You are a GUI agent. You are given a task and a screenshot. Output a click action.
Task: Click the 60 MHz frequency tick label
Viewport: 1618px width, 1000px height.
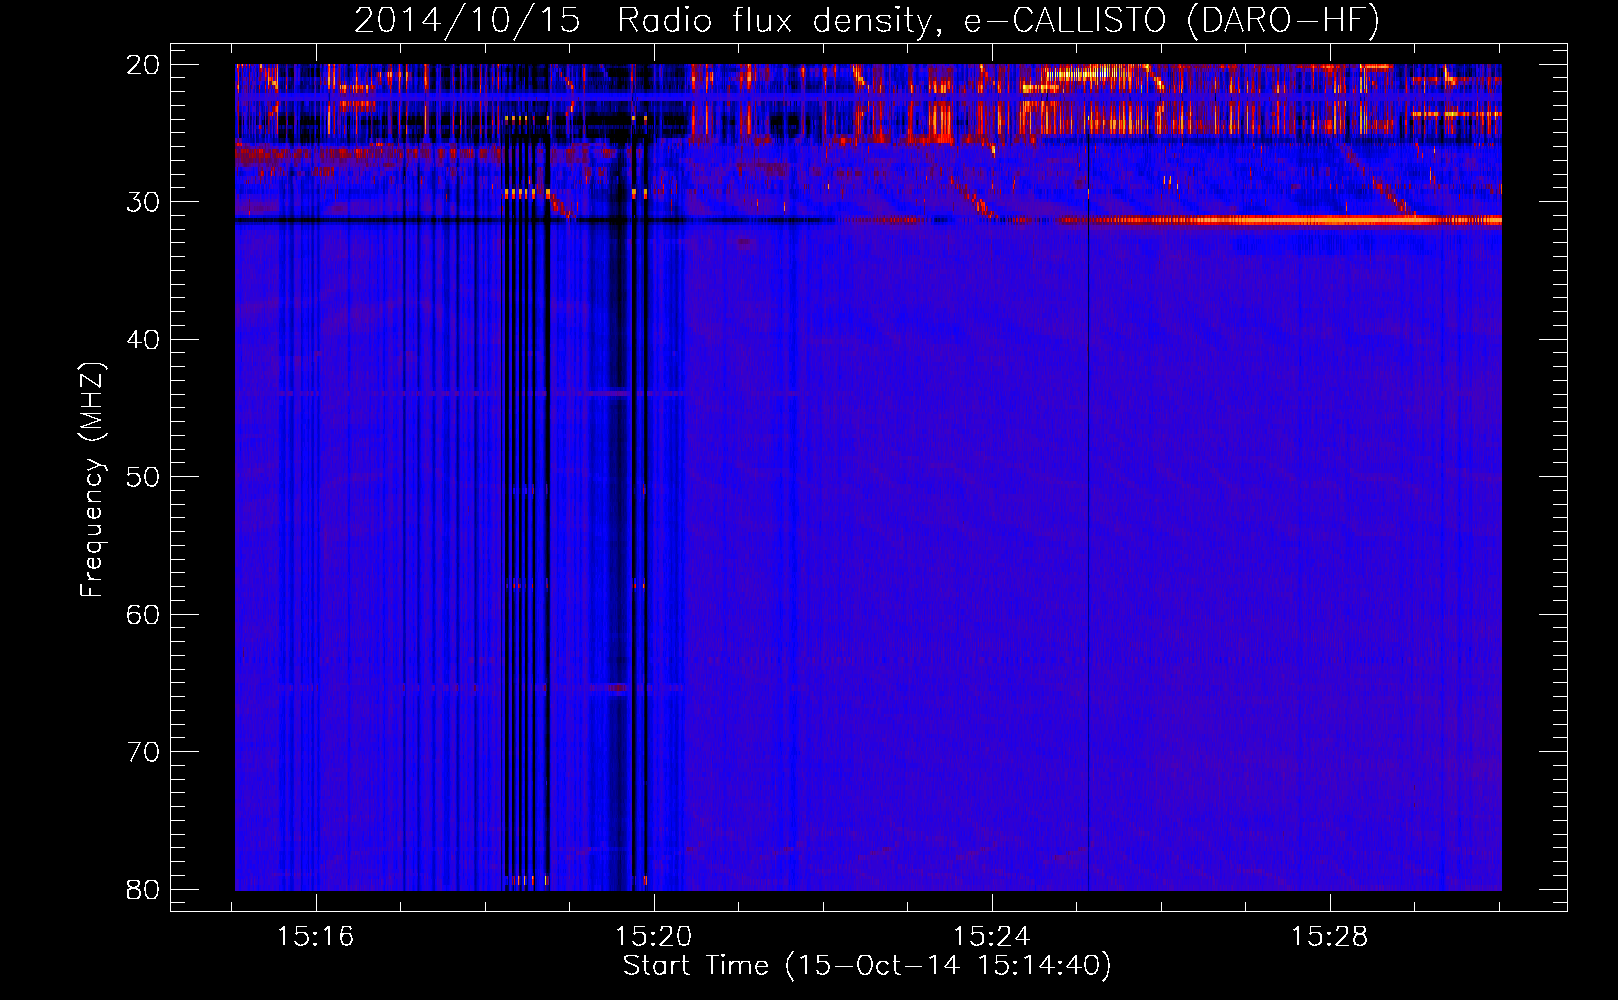tap(143, 614)
